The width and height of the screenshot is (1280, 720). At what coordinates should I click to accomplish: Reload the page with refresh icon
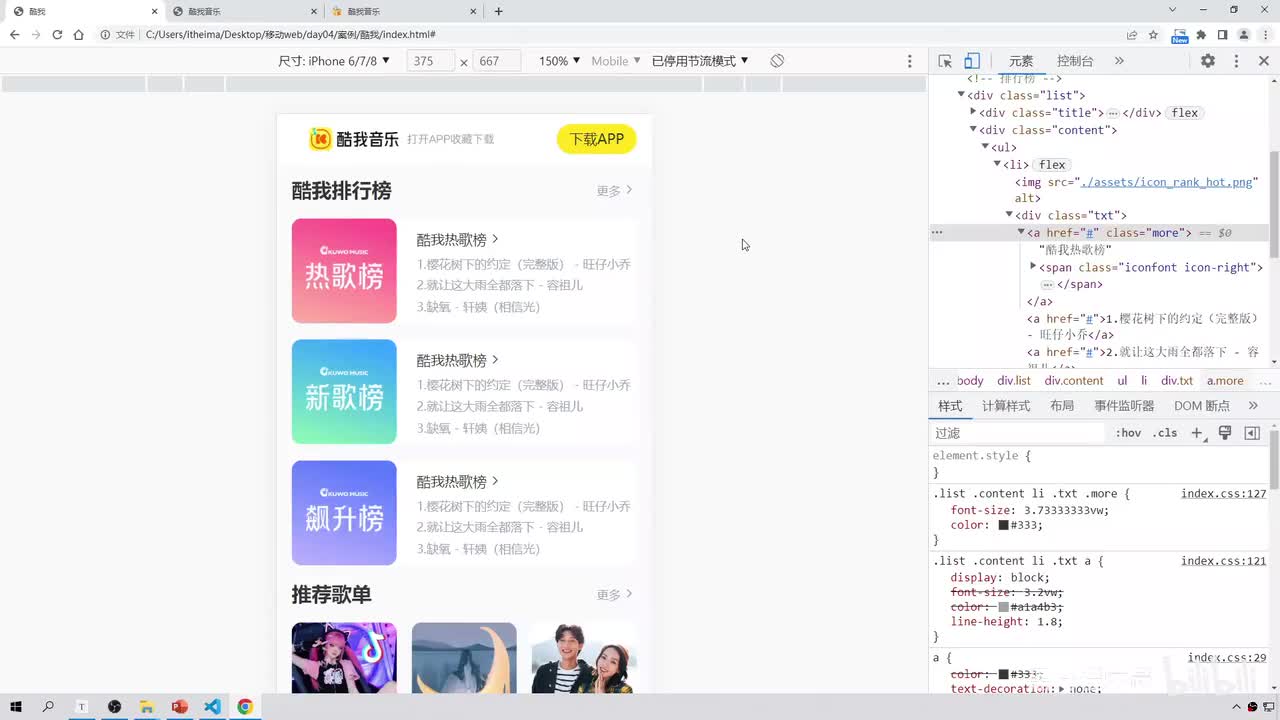coord(57,35)
